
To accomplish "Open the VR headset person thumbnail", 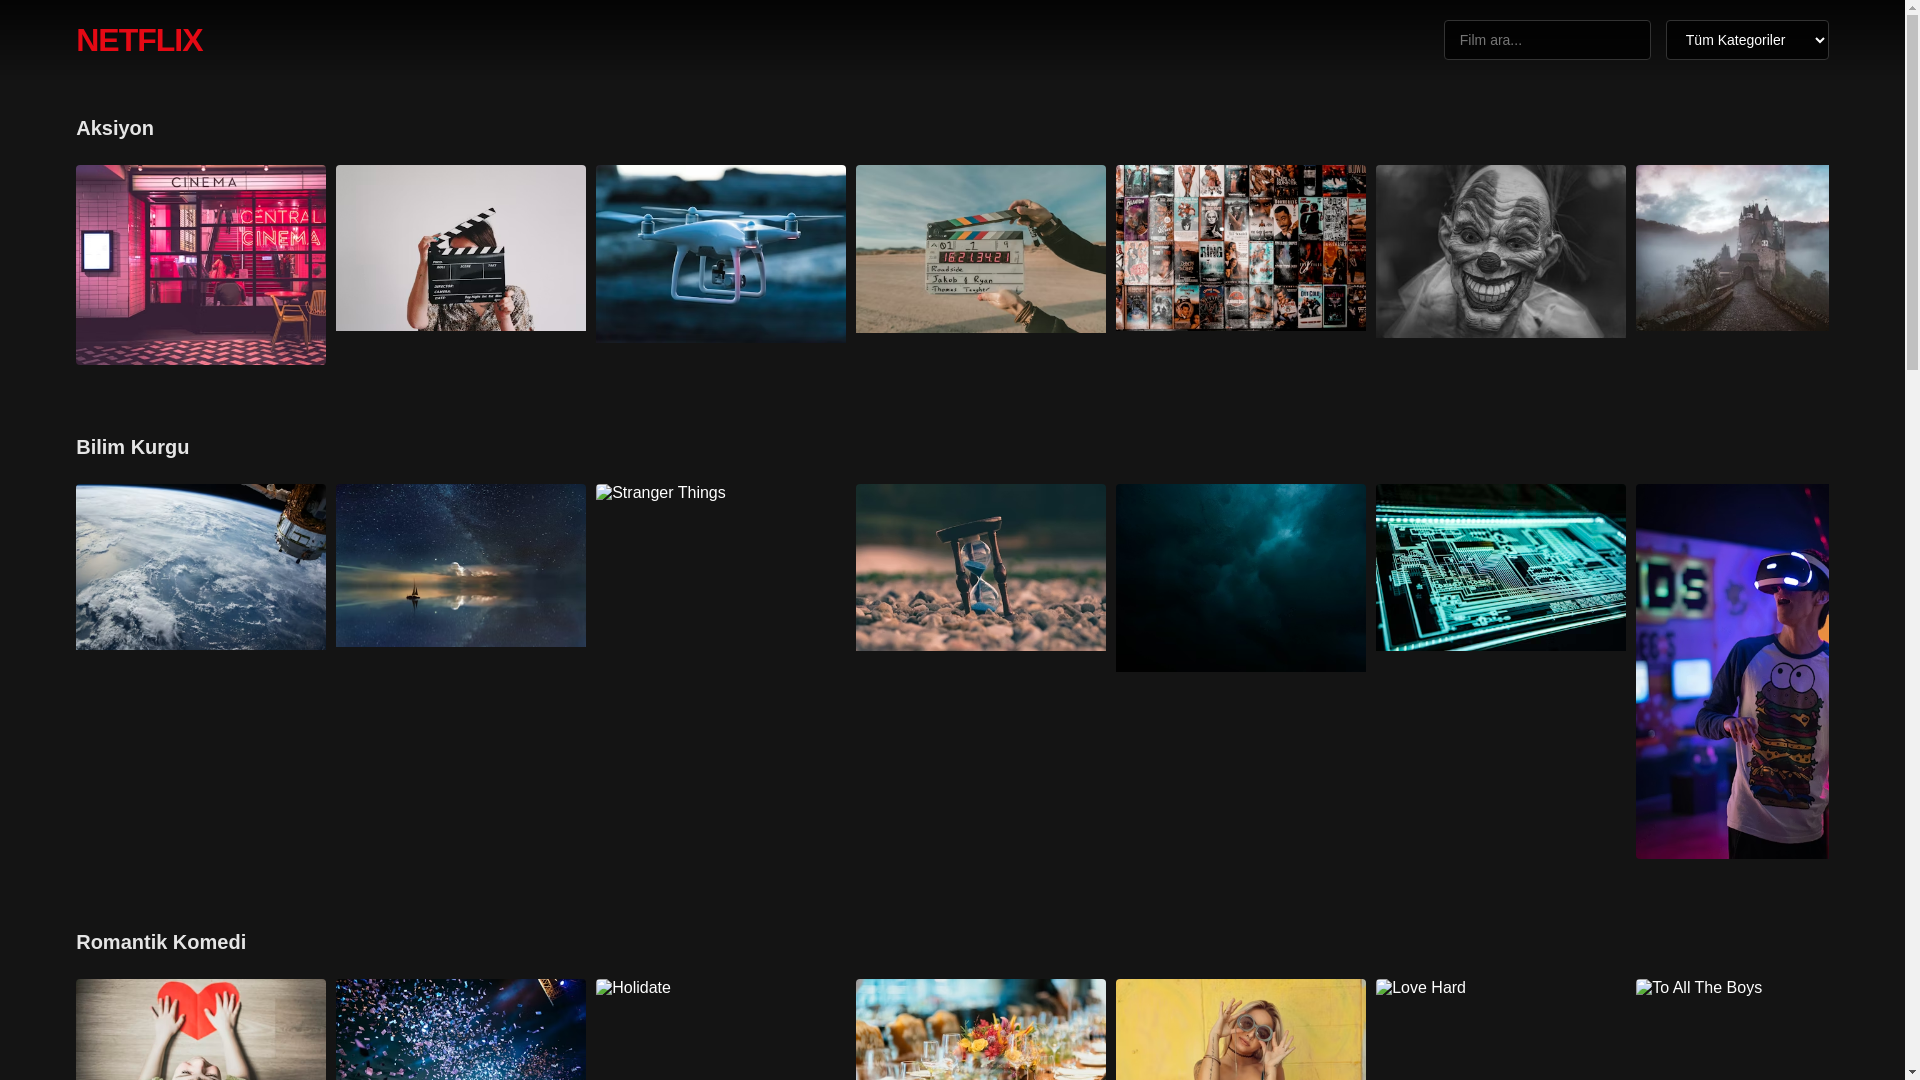I will coord(1732,671).
